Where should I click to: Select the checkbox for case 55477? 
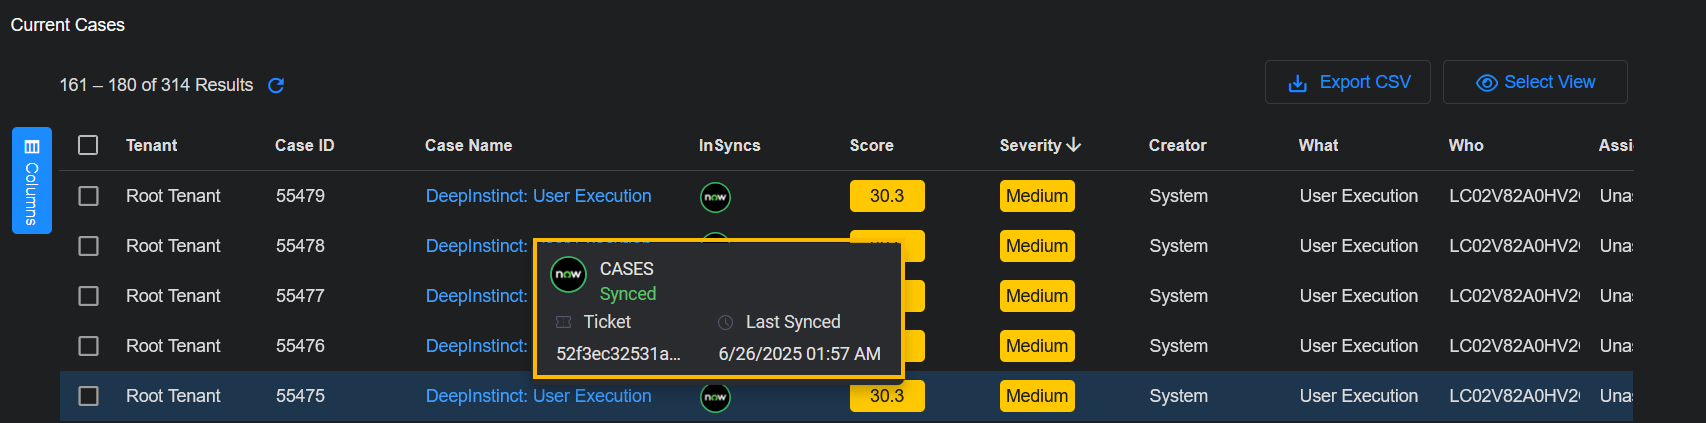(x=88, y=296)
